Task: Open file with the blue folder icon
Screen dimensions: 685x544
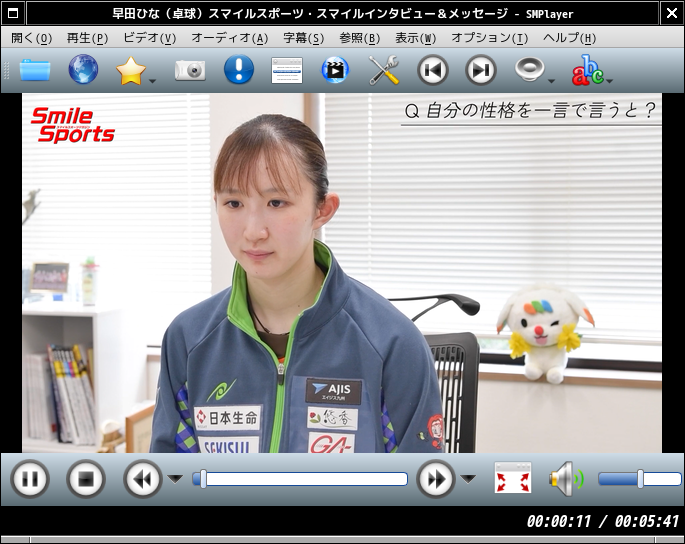Action: 35,70
